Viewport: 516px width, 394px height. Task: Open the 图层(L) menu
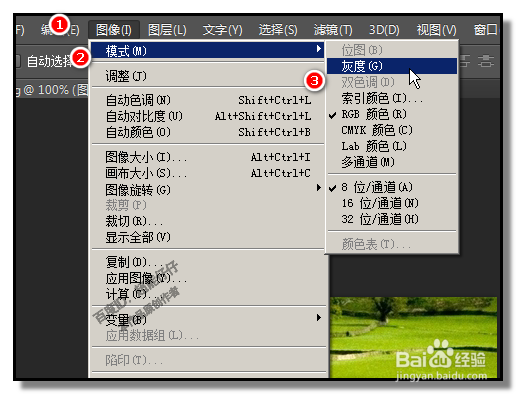167,30
